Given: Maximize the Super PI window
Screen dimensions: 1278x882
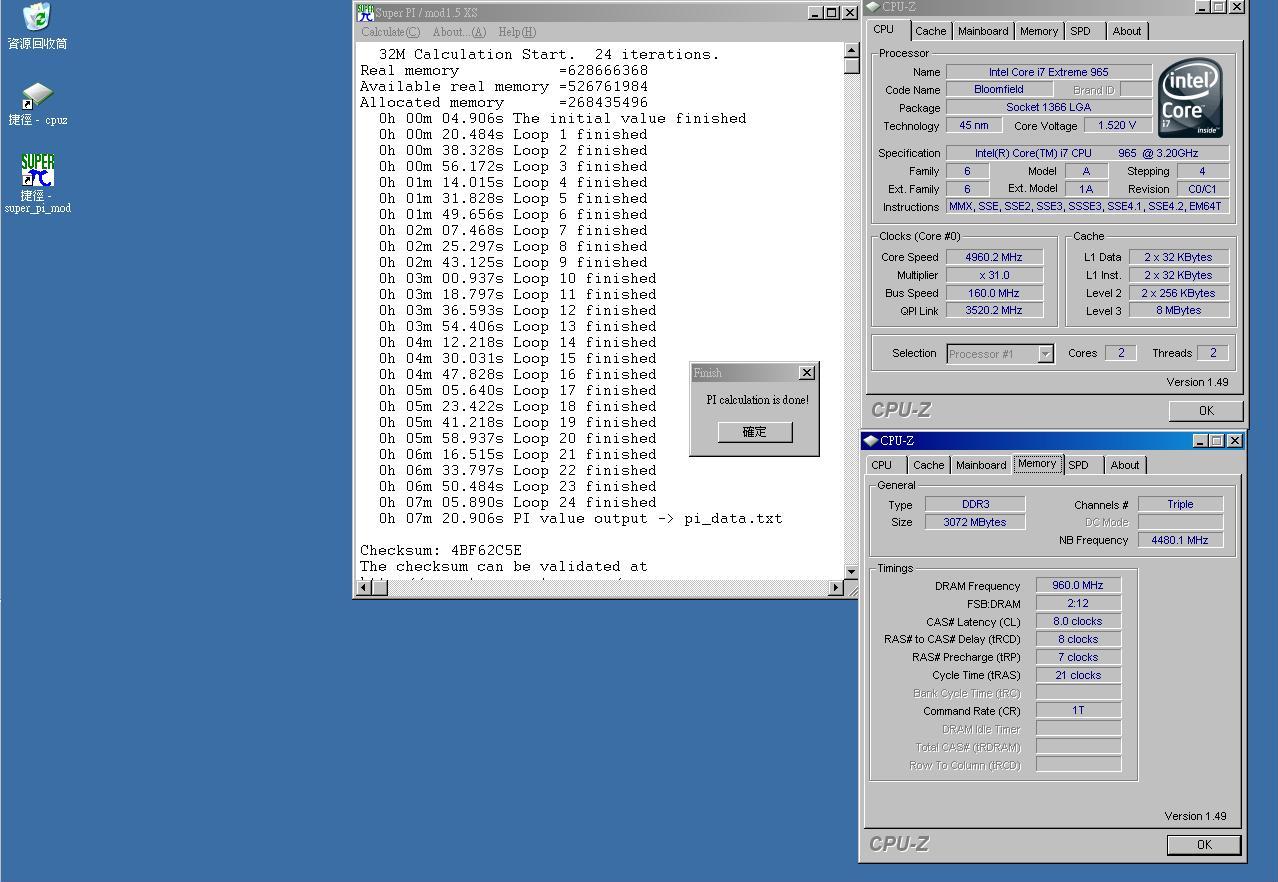Looking at the screenshot, I should (832, 13).
